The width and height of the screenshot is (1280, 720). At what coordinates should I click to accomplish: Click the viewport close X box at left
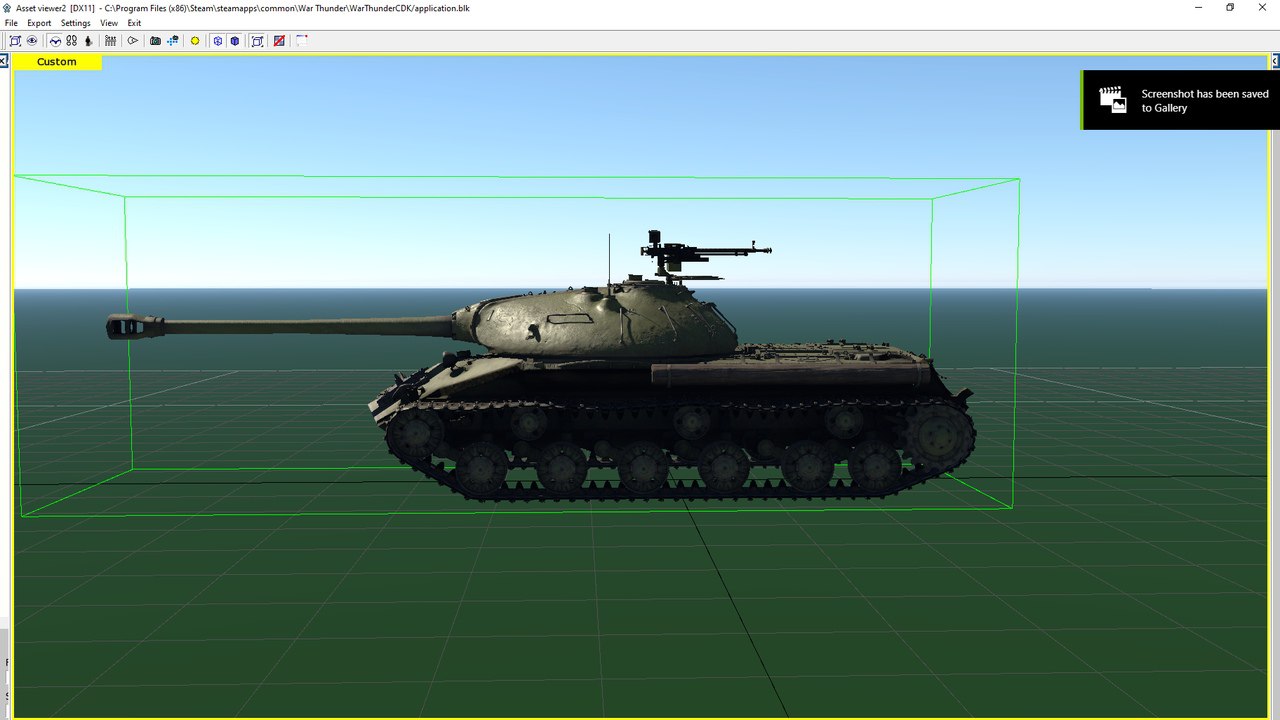click(x=4, y=61)
